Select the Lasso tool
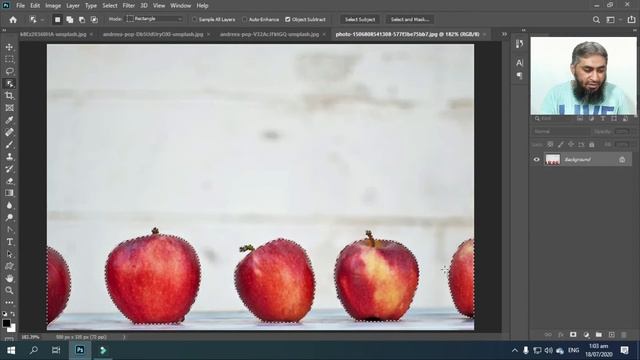This screenshot has width=640, height=360. pyautogui.click(x=9, y=71)
